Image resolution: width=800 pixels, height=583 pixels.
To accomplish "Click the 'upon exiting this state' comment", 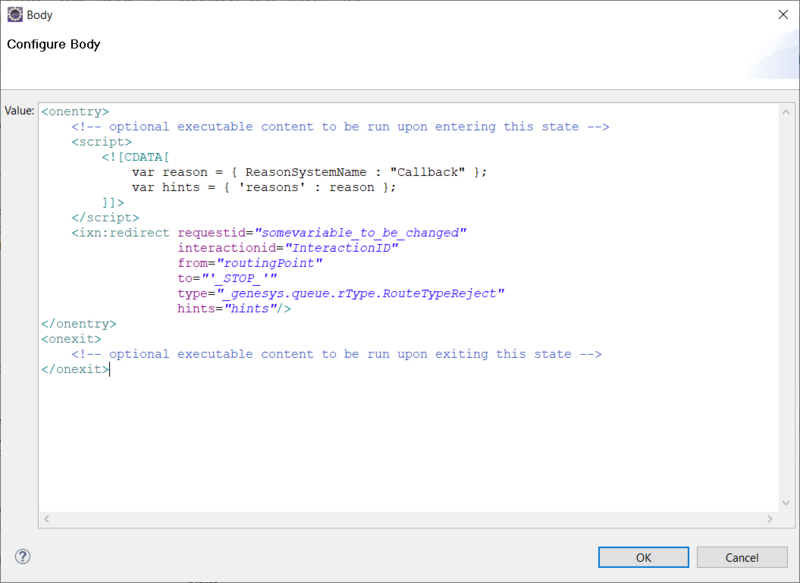I will [337, 354].
